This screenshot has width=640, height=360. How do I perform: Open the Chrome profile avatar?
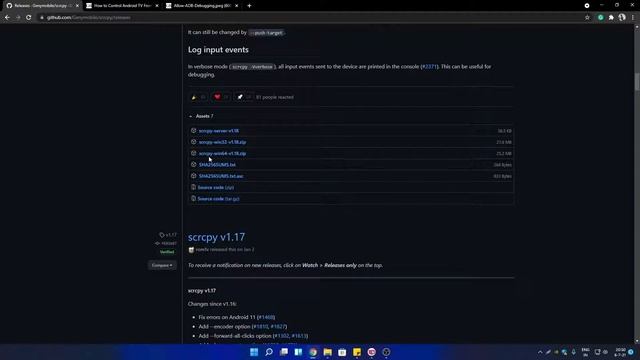pos(622,17)
